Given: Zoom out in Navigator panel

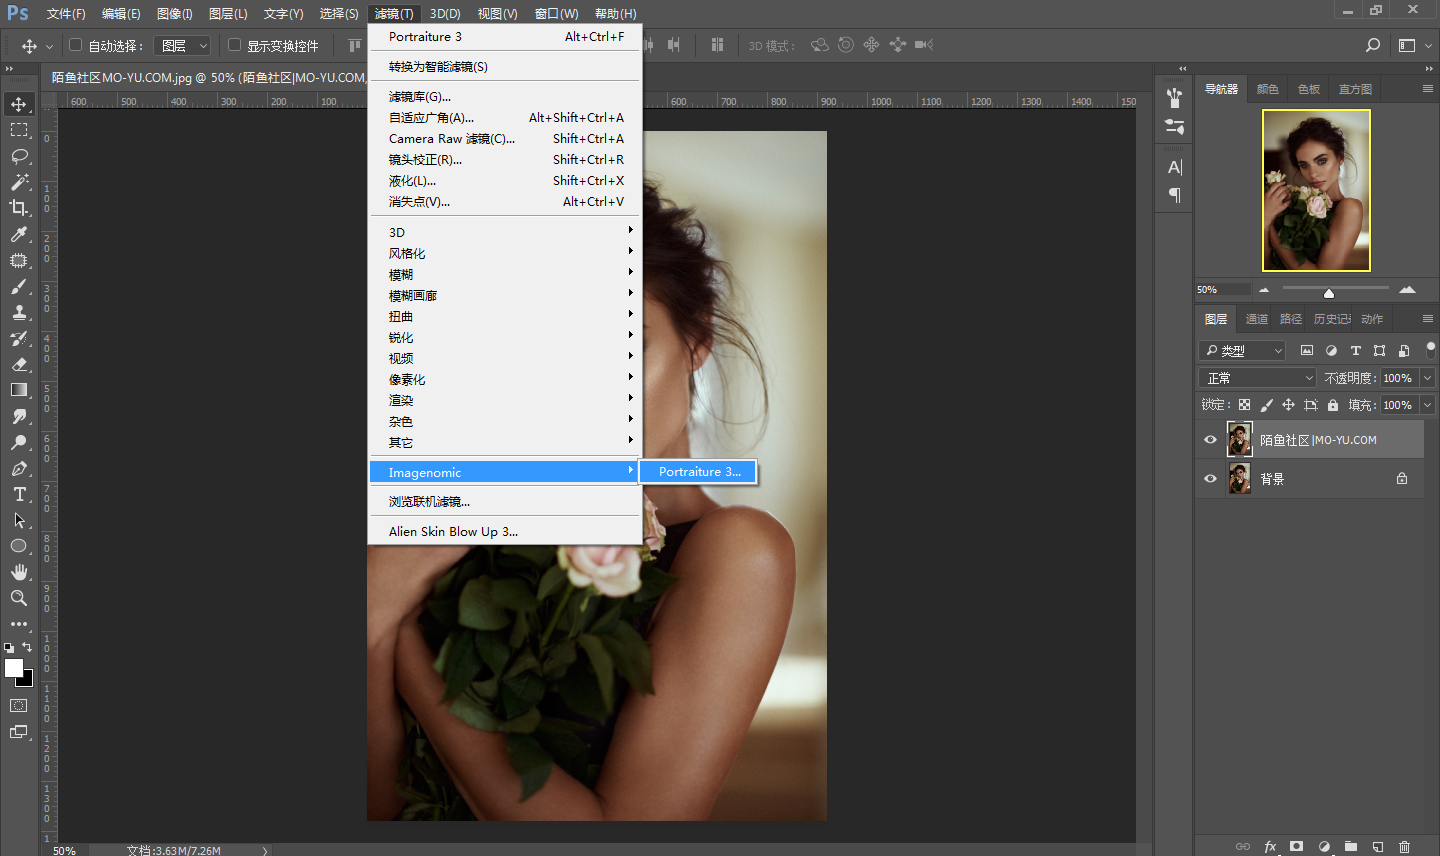Looking at the screenshot, I should 1264,290.
